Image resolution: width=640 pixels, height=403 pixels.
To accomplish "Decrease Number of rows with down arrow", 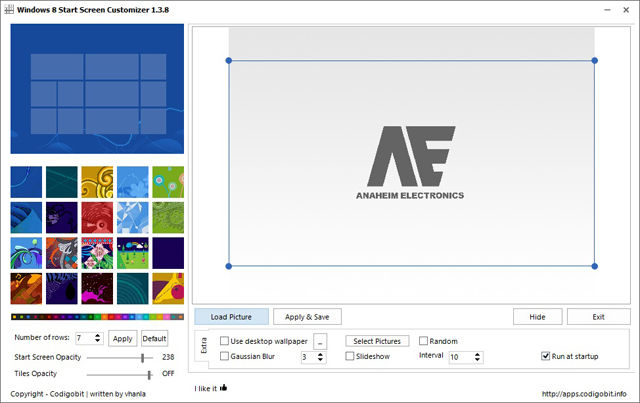I will [98, 341].
